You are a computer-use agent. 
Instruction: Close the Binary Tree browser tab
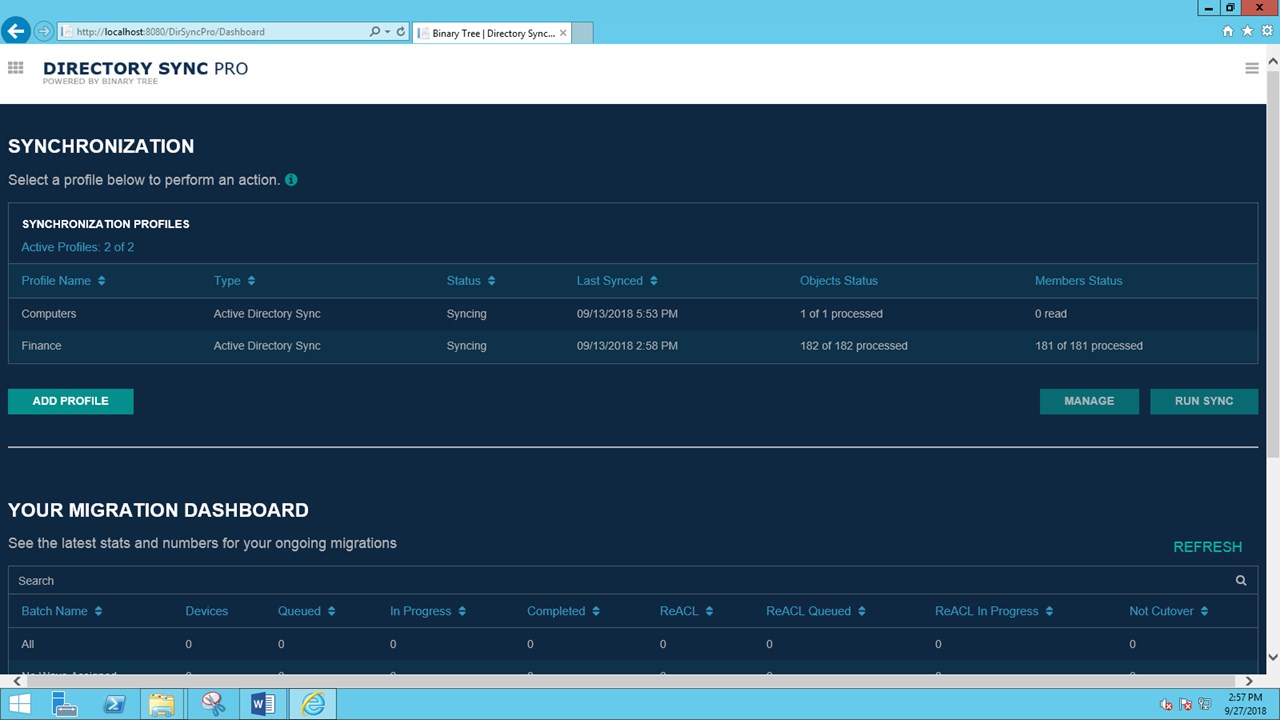click(563, 33)
